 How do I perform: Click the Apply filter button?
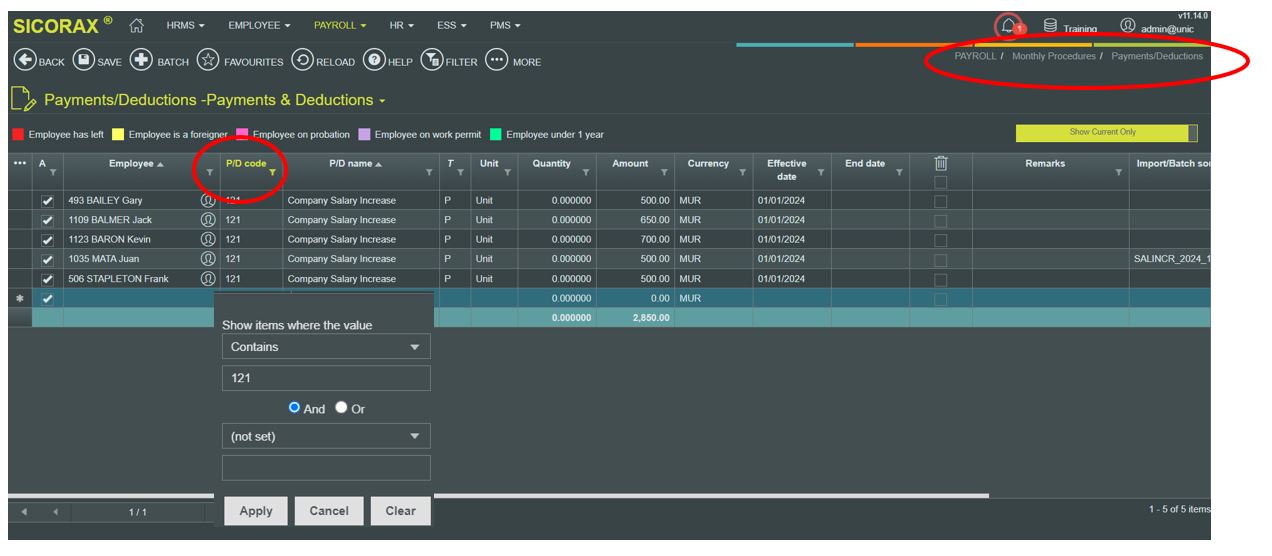pyautogui.click(x=256, y=511)
